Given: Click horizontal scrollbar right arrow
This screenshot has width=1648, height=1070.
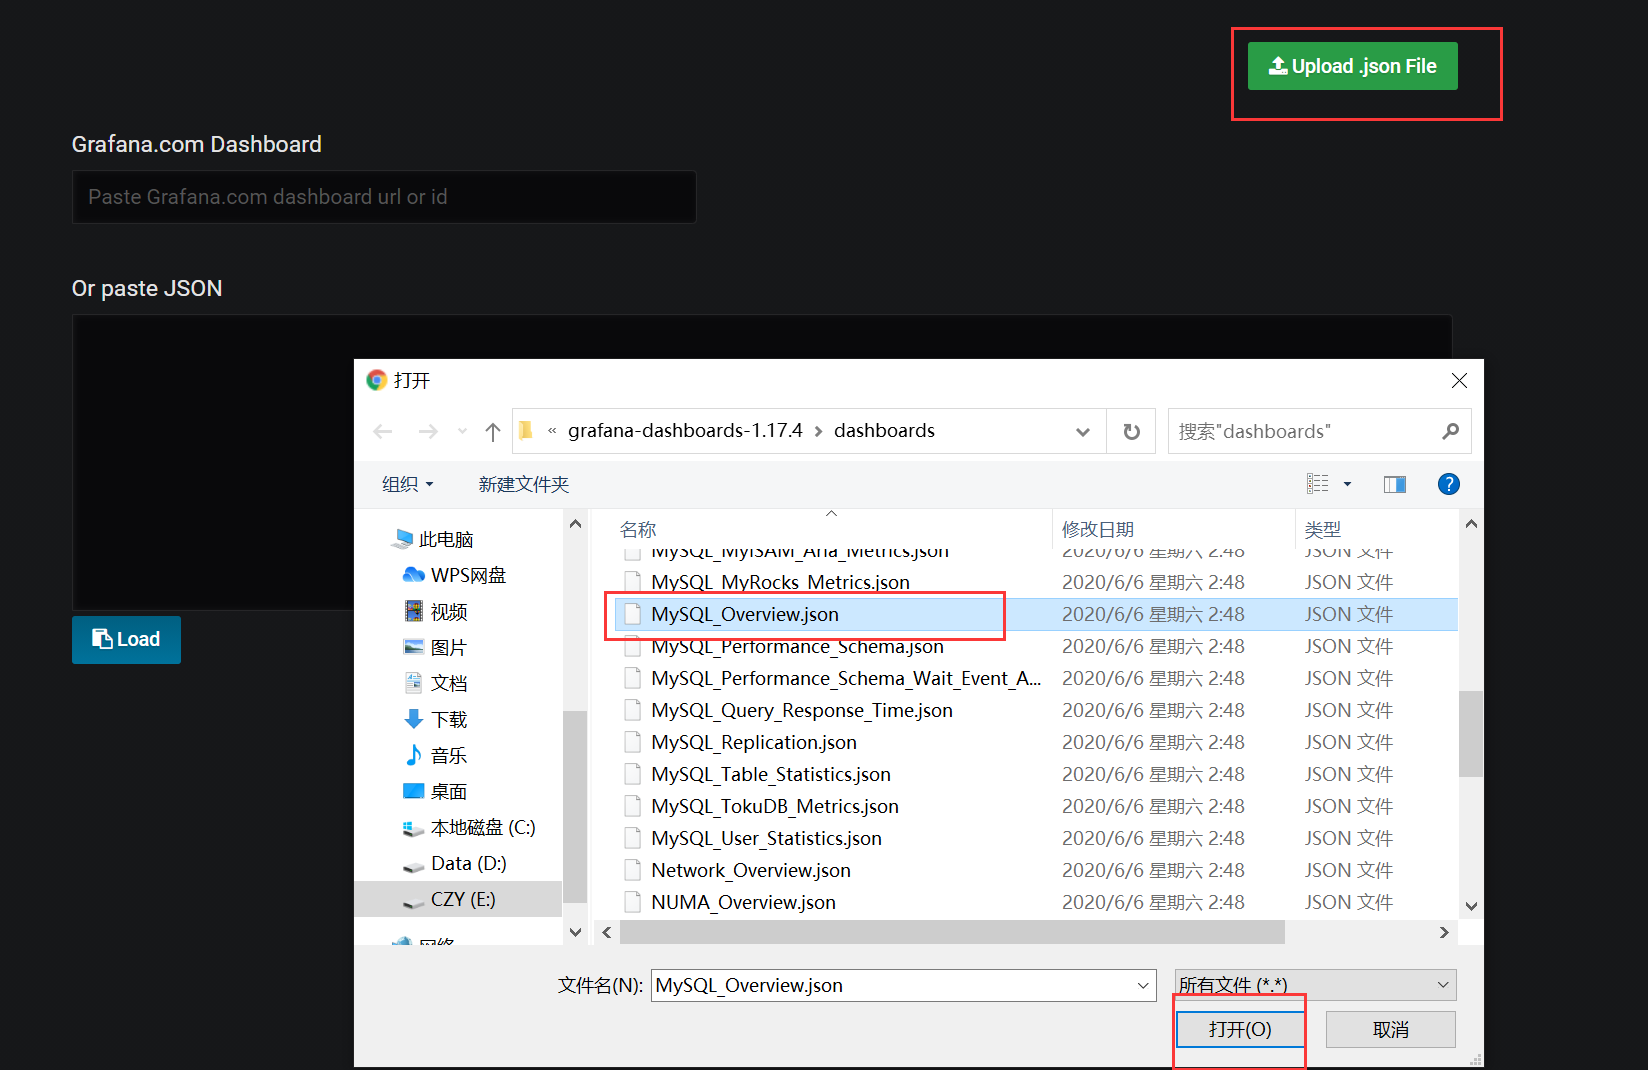Looking at the screenshot, I should [1444, 932].
